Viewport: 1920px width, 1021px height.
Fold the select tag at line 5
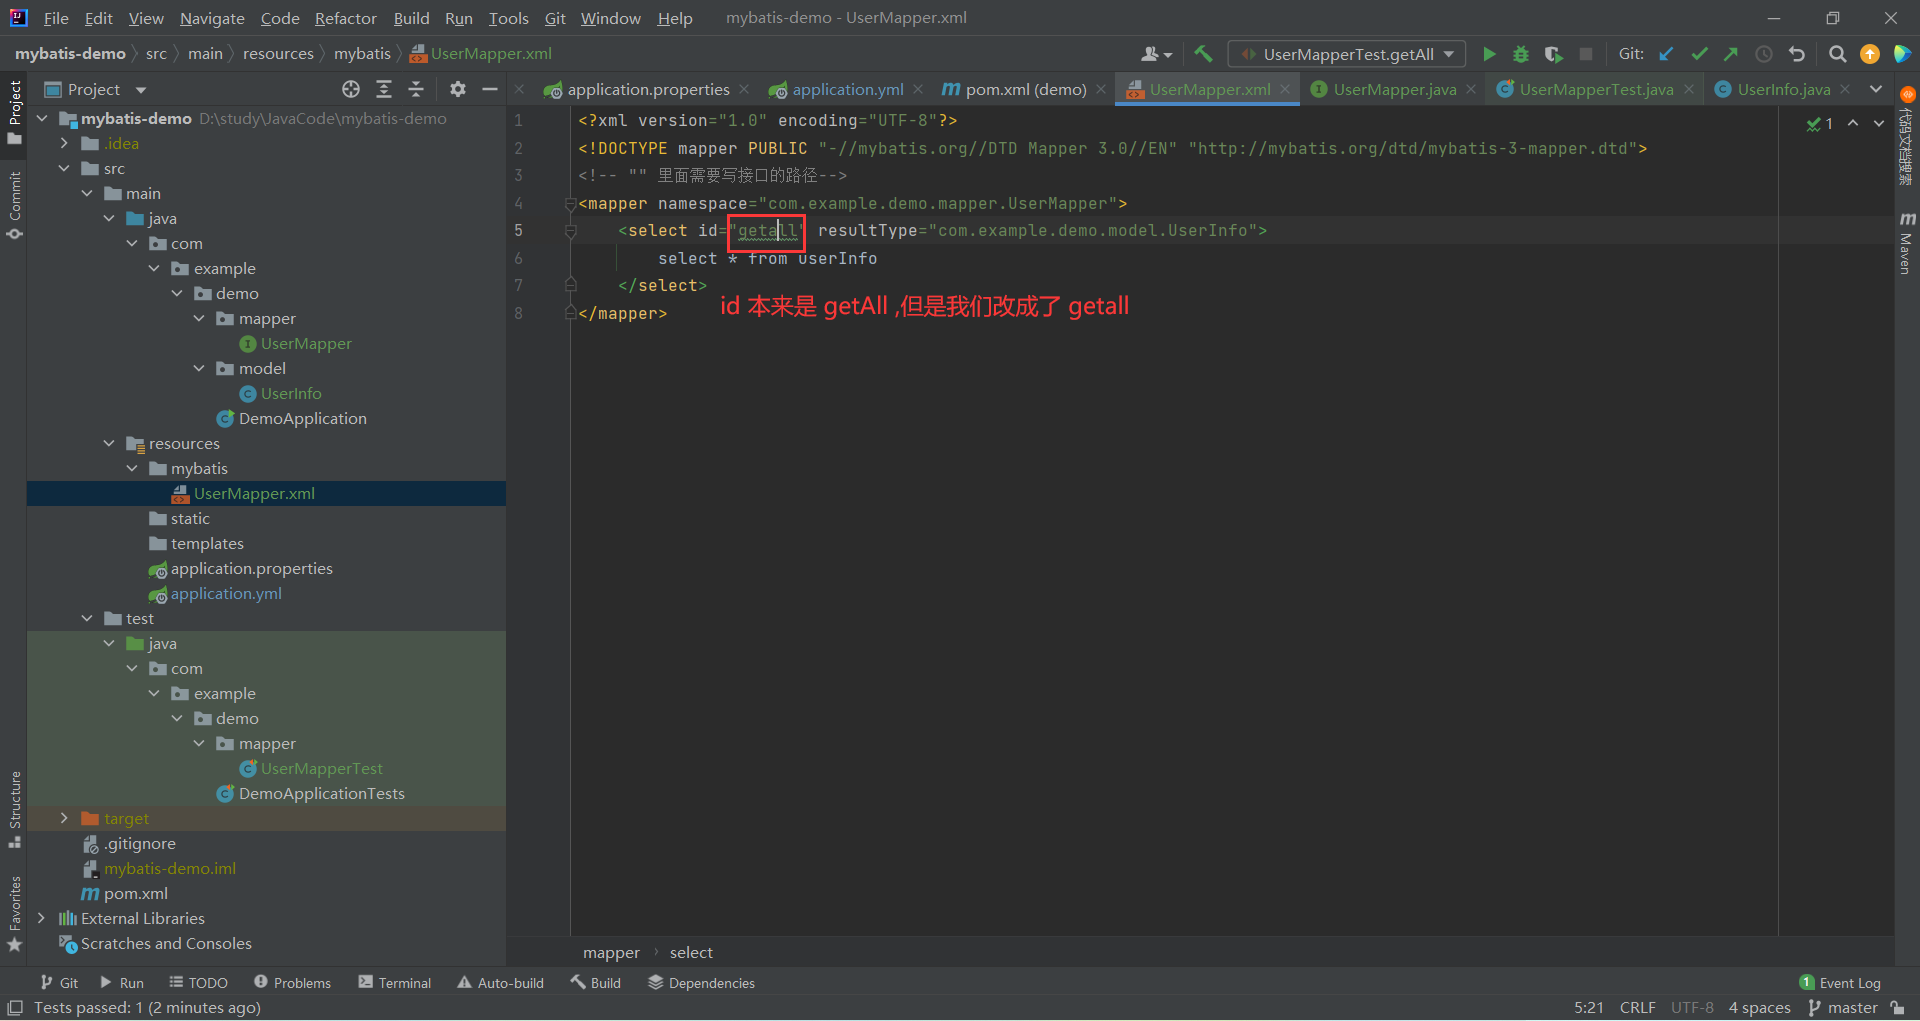571,231
